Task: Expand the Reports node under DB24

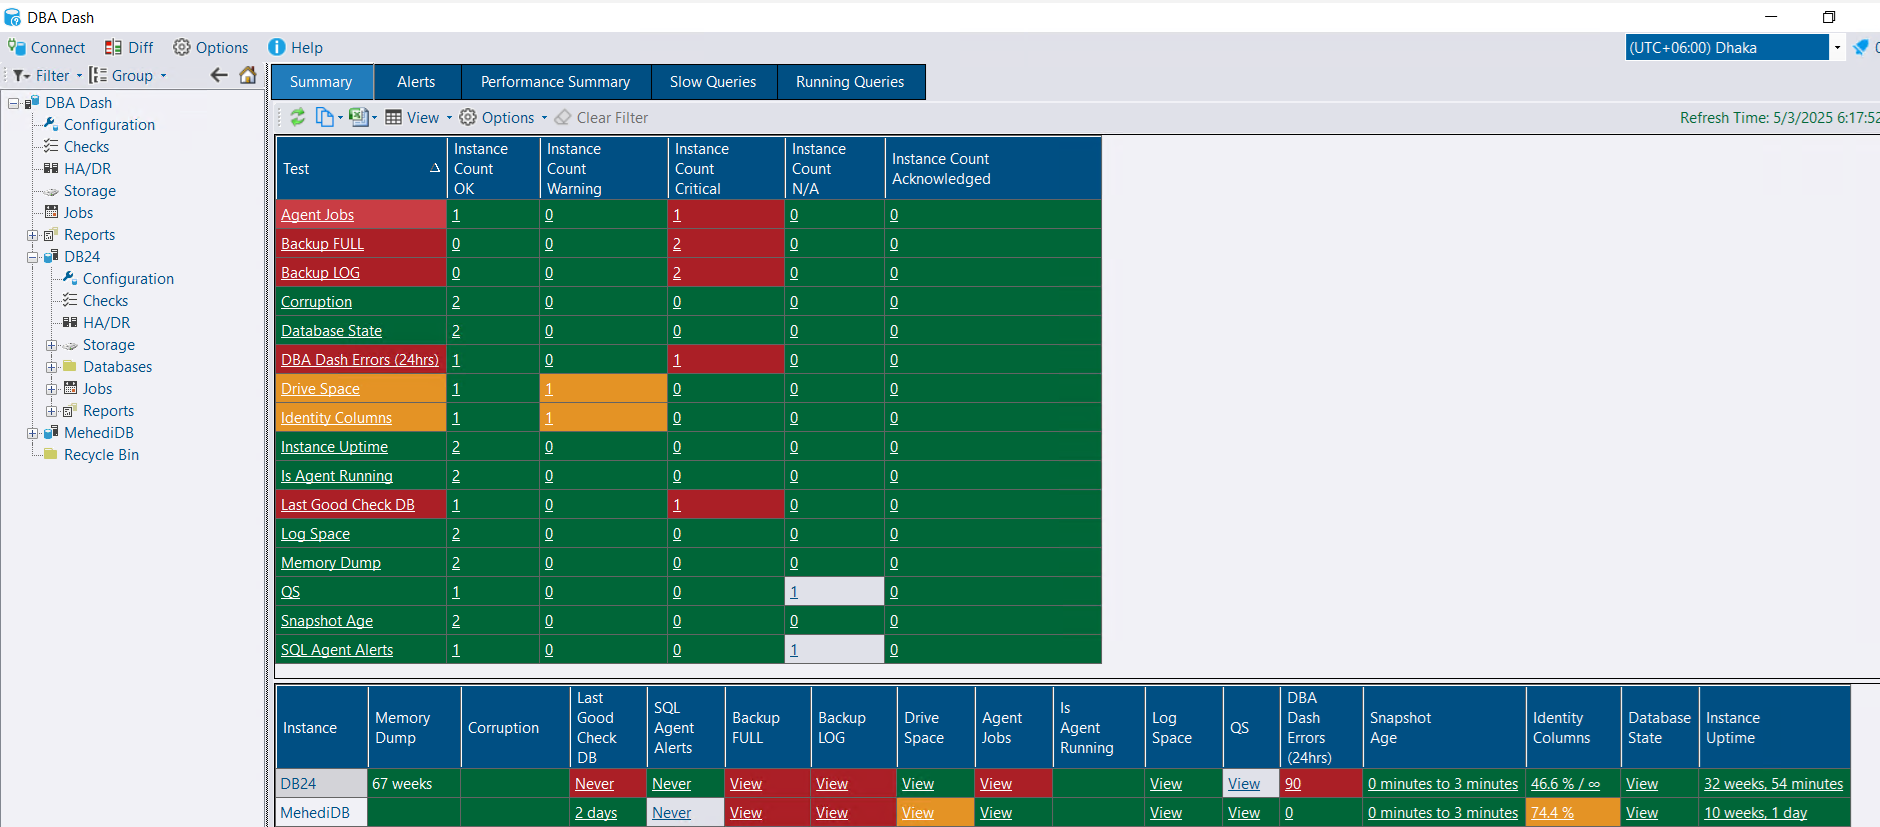Action: click(51, 411)
